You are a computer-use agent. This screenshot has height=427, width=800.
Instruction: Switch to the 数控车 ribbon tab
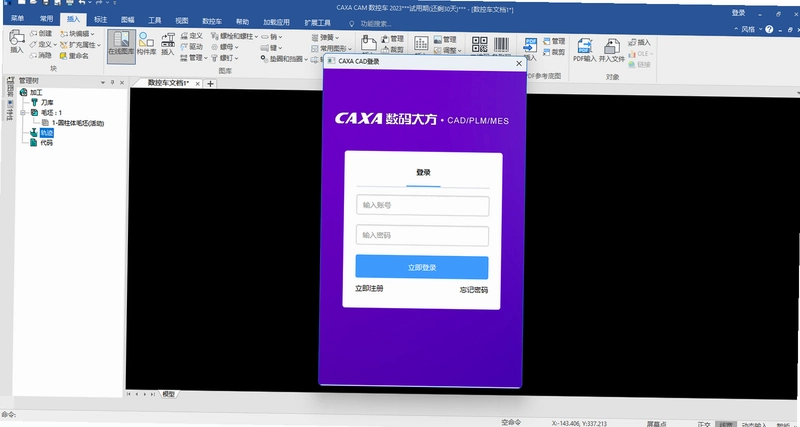(x=212, y=21)
